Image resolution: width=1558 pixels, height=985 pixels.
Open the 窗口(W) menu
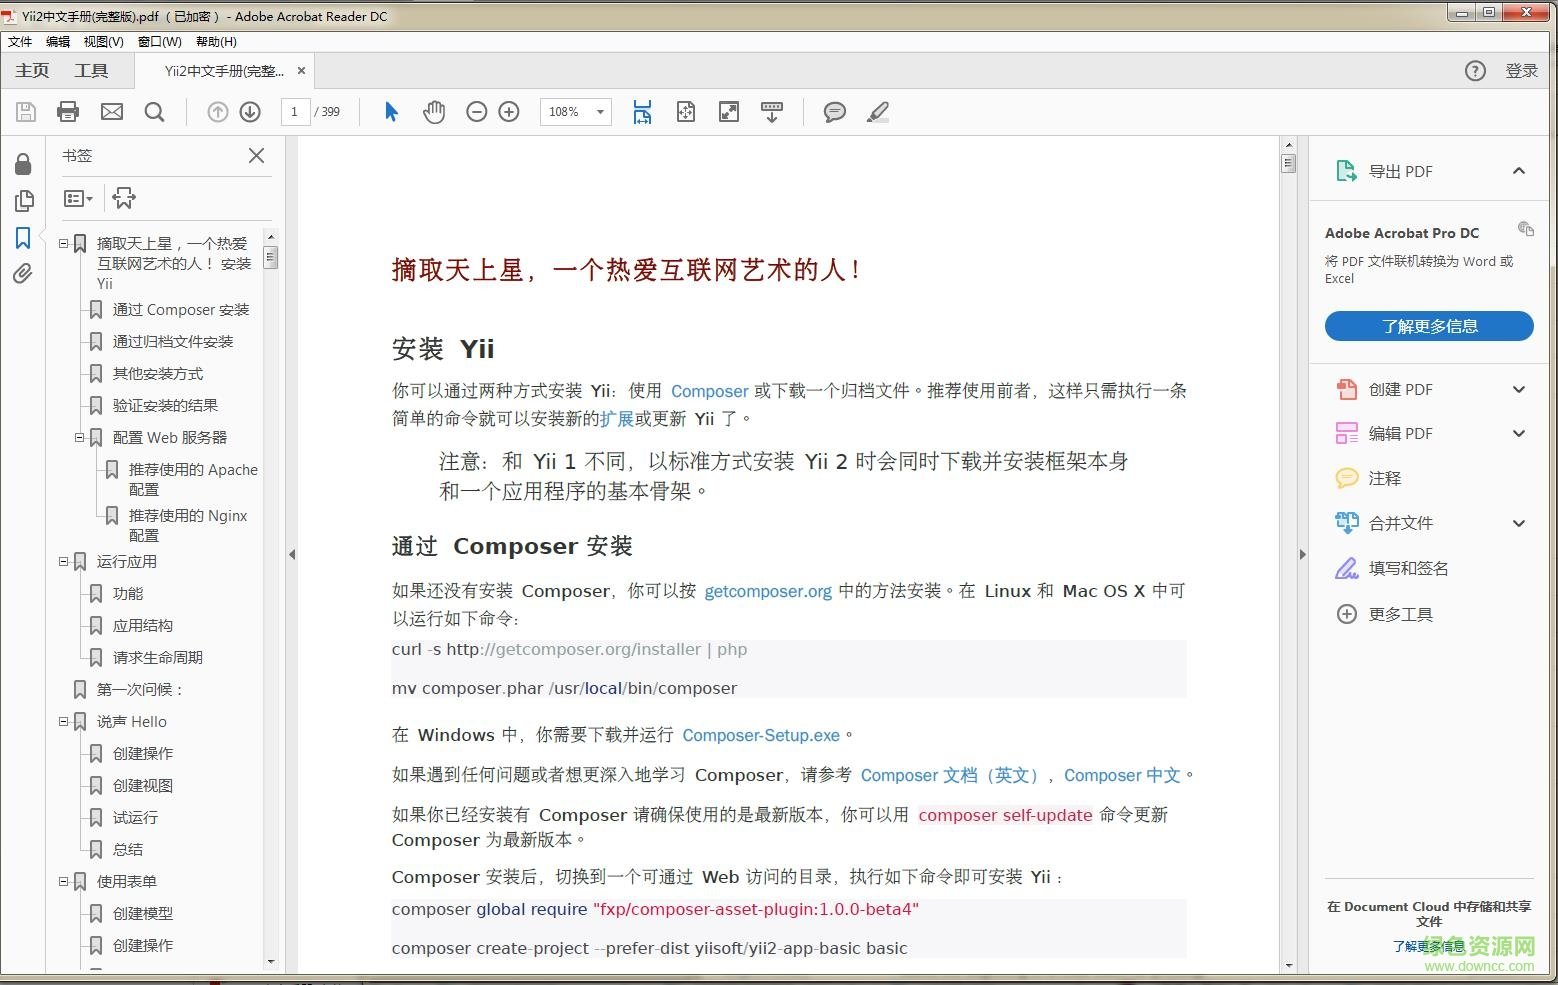pos(160,42)
